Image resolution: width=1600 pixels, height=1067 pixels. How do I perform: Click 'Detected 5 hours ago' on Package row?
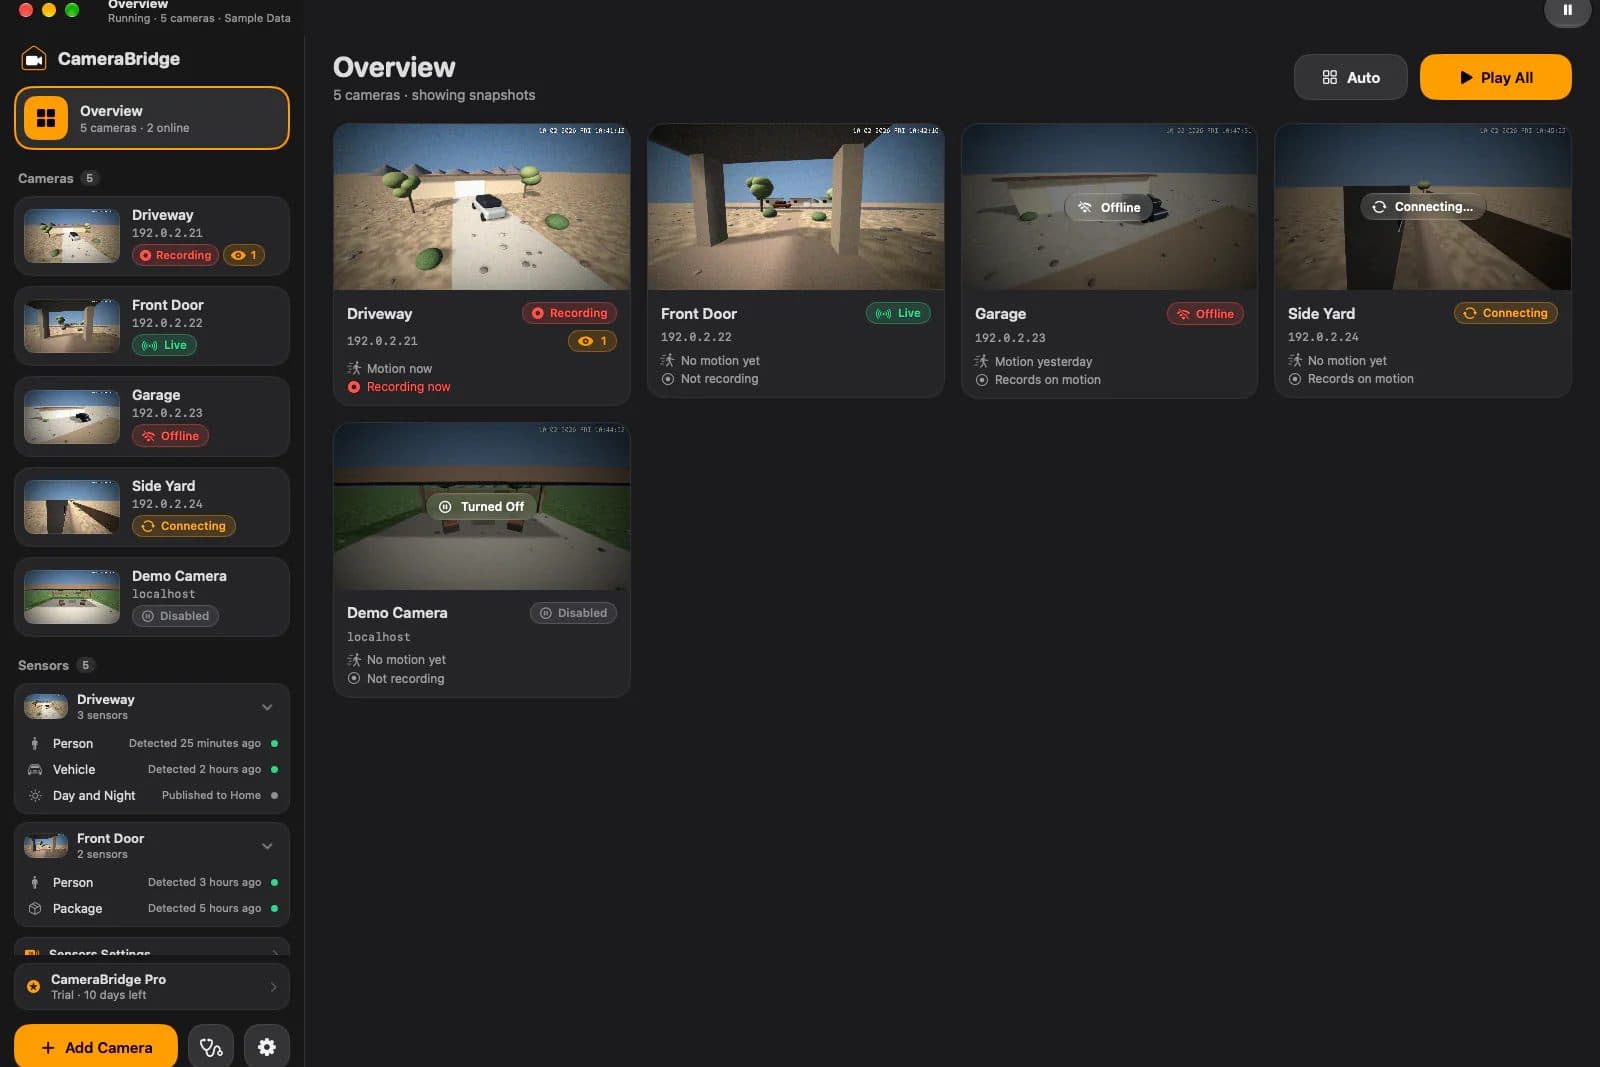(204, 908)
